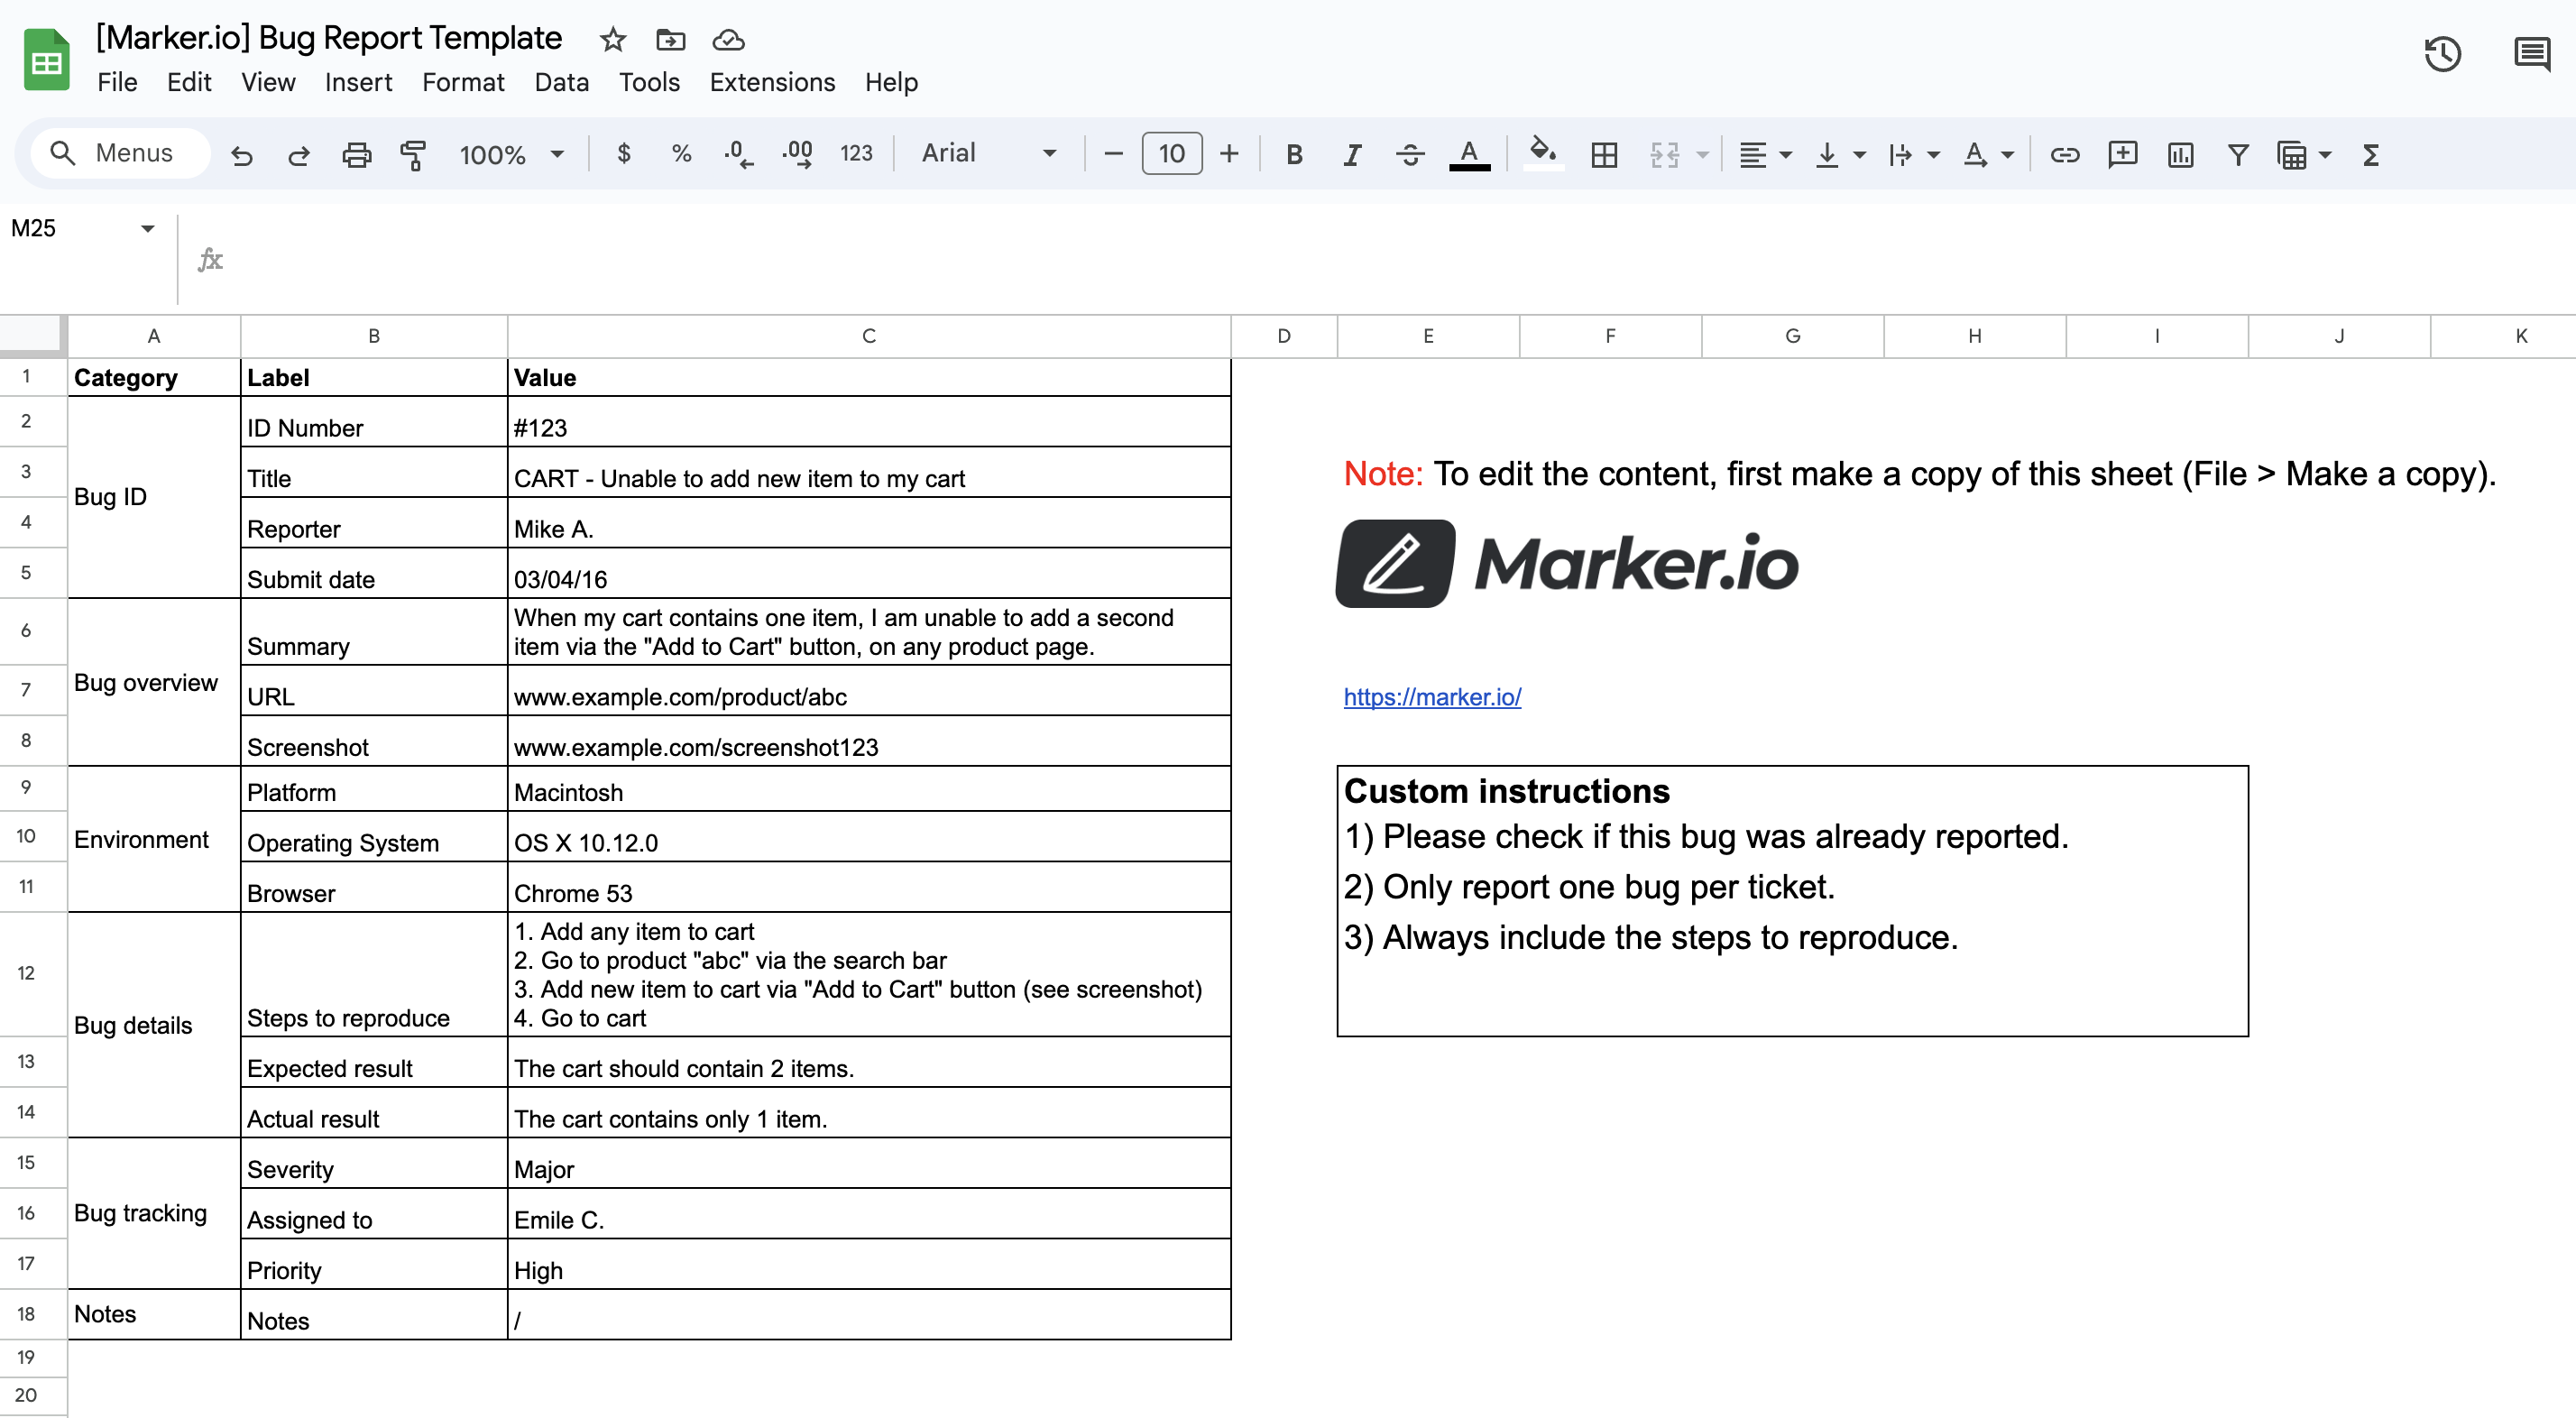Open the Functions (sigma) icon
The height and width of the screenshot is (1418, 2576).
coord(2371,154)
